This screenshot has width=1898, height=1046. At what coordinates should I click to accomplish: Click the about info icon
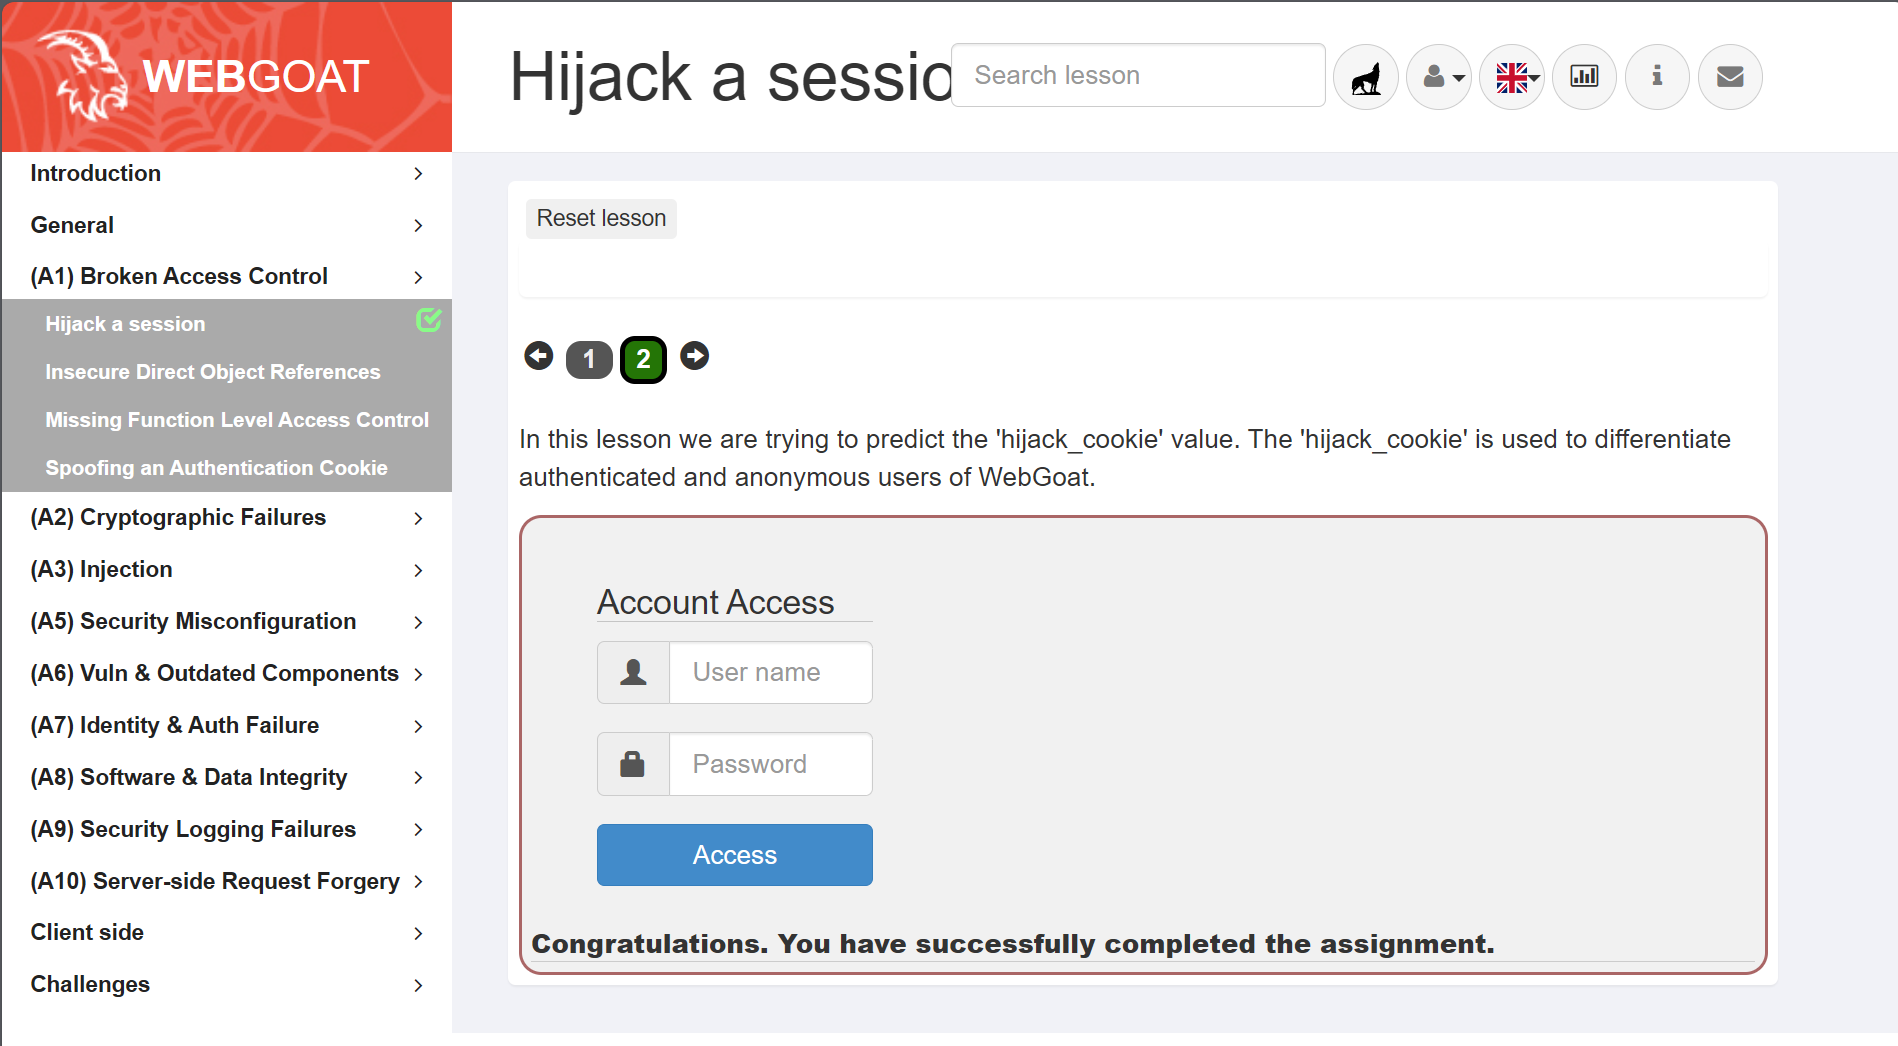click(1657, 77)
